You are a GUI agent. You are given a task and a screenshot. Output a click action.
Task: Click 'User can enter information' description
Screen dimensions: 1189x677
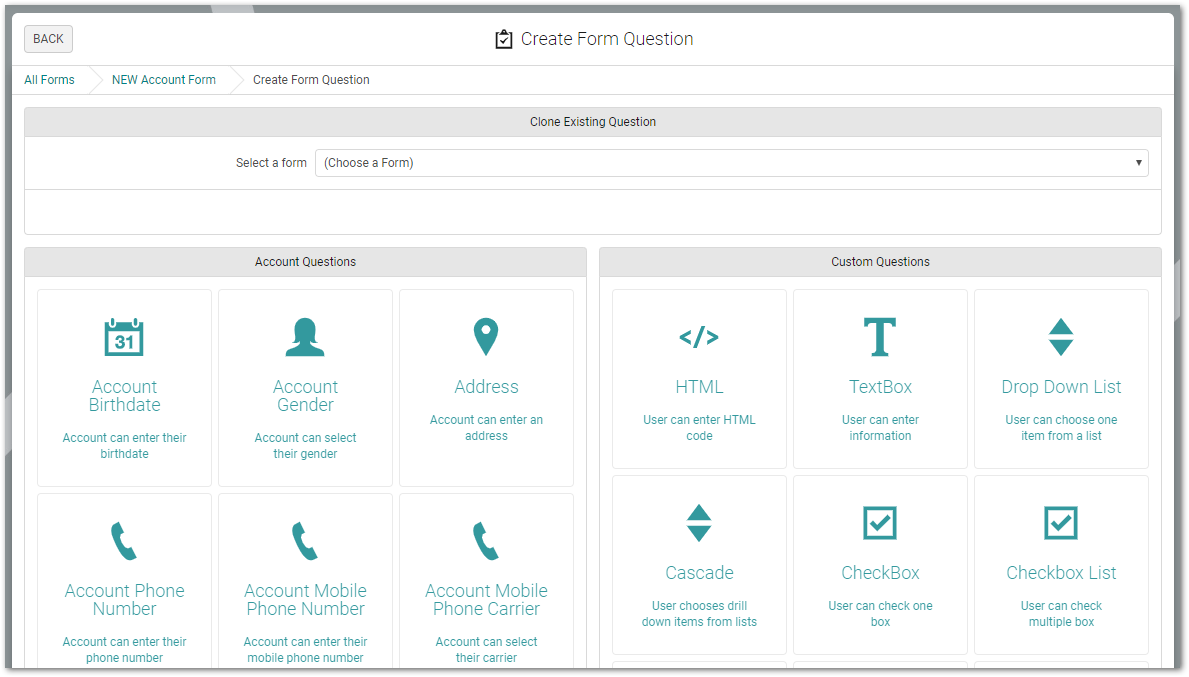[x=880, y=428]
